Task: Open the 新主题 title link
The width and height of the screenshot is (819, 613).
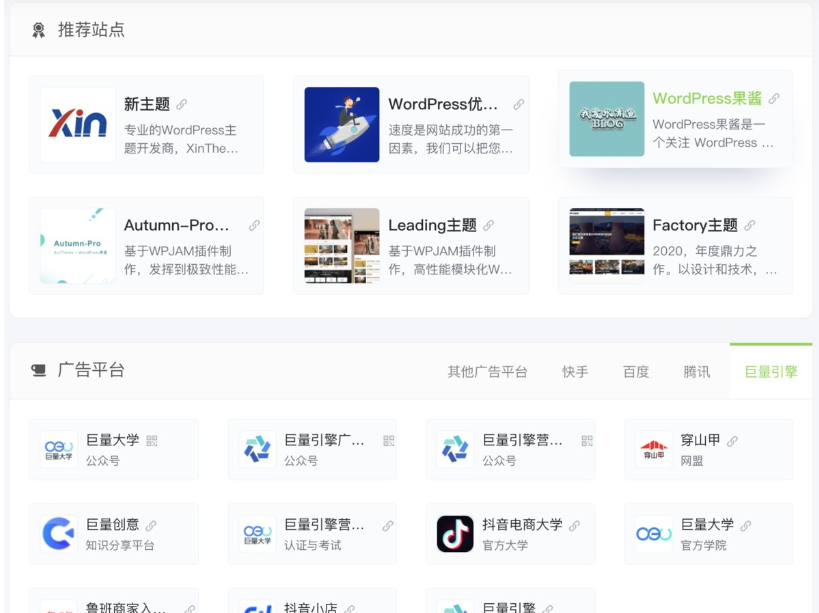Action: 147,104
